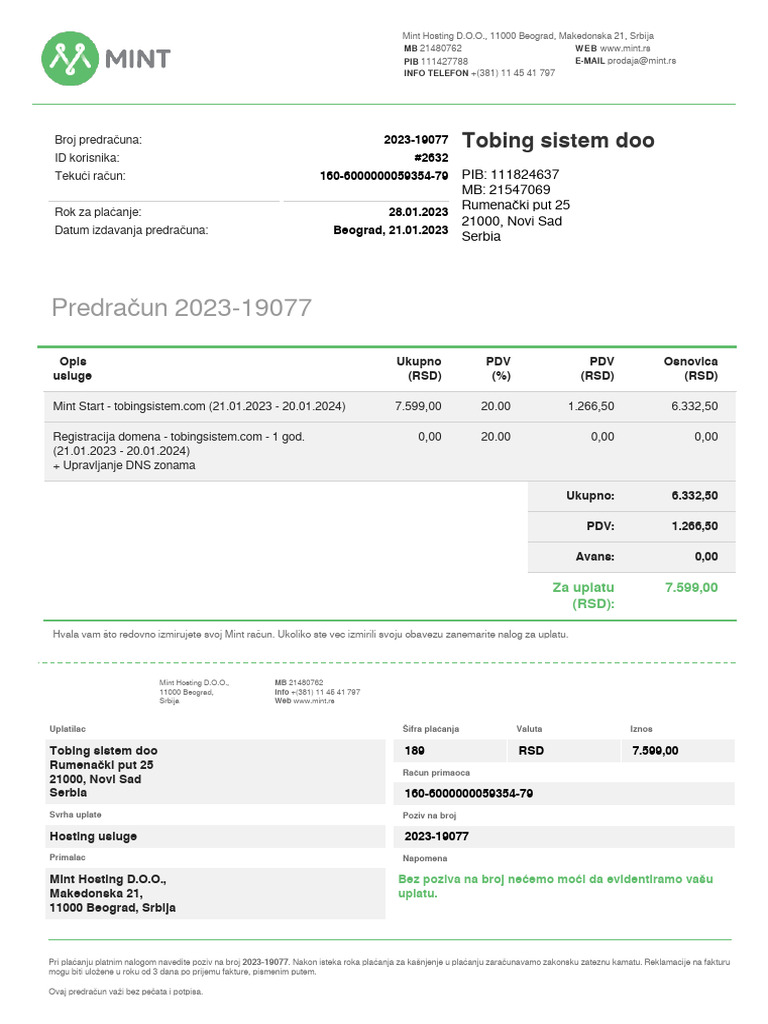
Task: Open the www.mint.rs web address
Action: (625, 48)
